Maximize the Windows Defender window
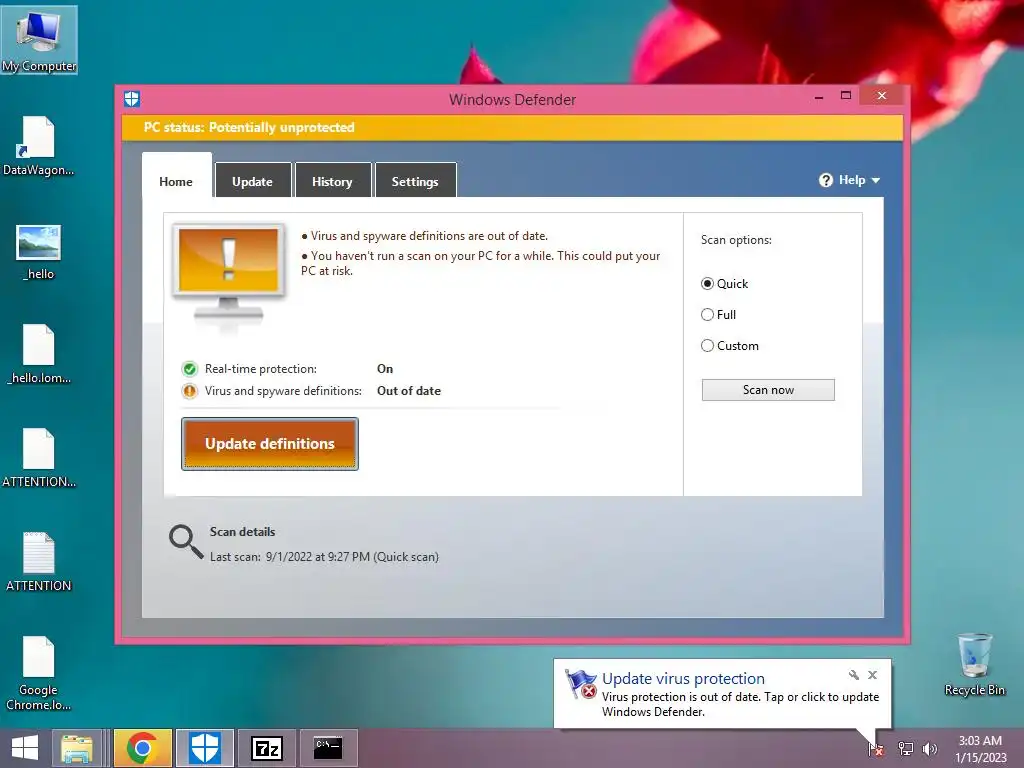Viewport: 1024px width, 768px height. click(846, 96)
